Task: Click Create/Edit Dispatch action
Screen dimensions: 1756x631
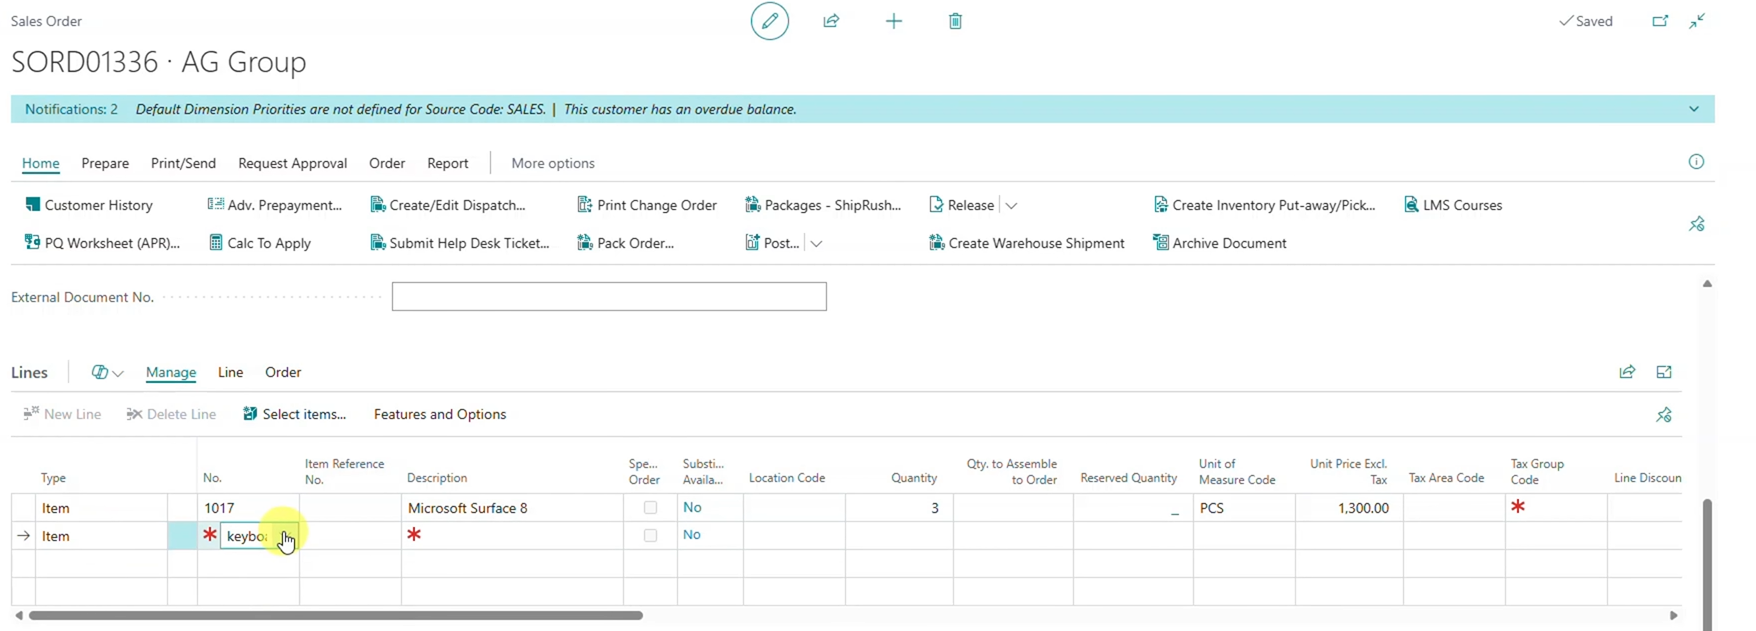Action: (447, 205)
